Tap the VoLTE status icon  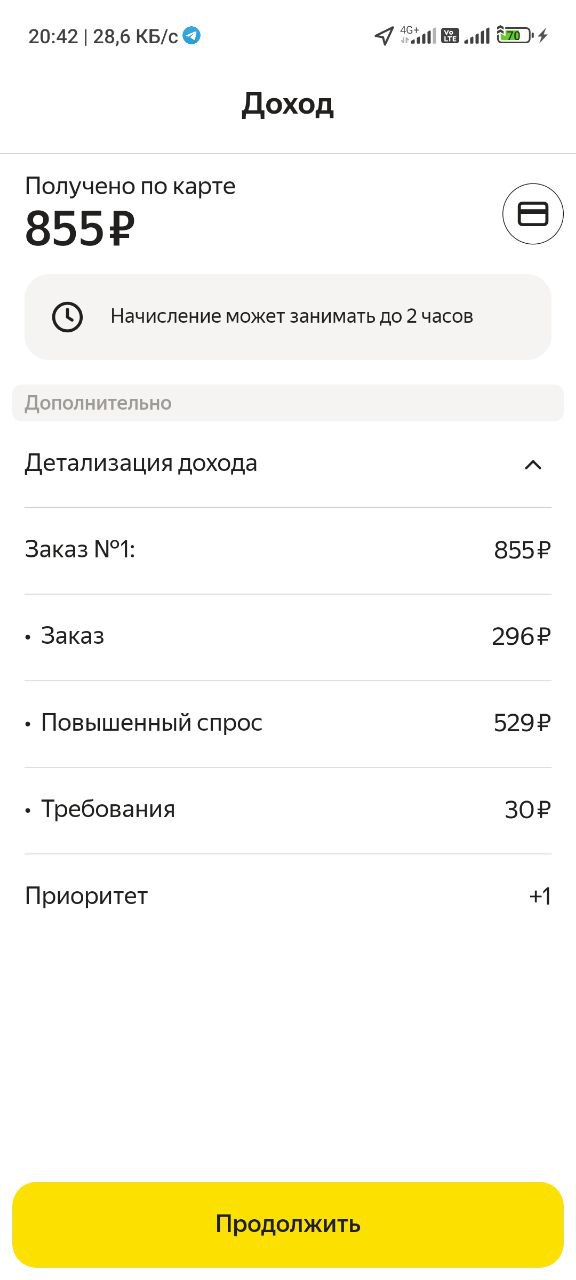[450, 36]
